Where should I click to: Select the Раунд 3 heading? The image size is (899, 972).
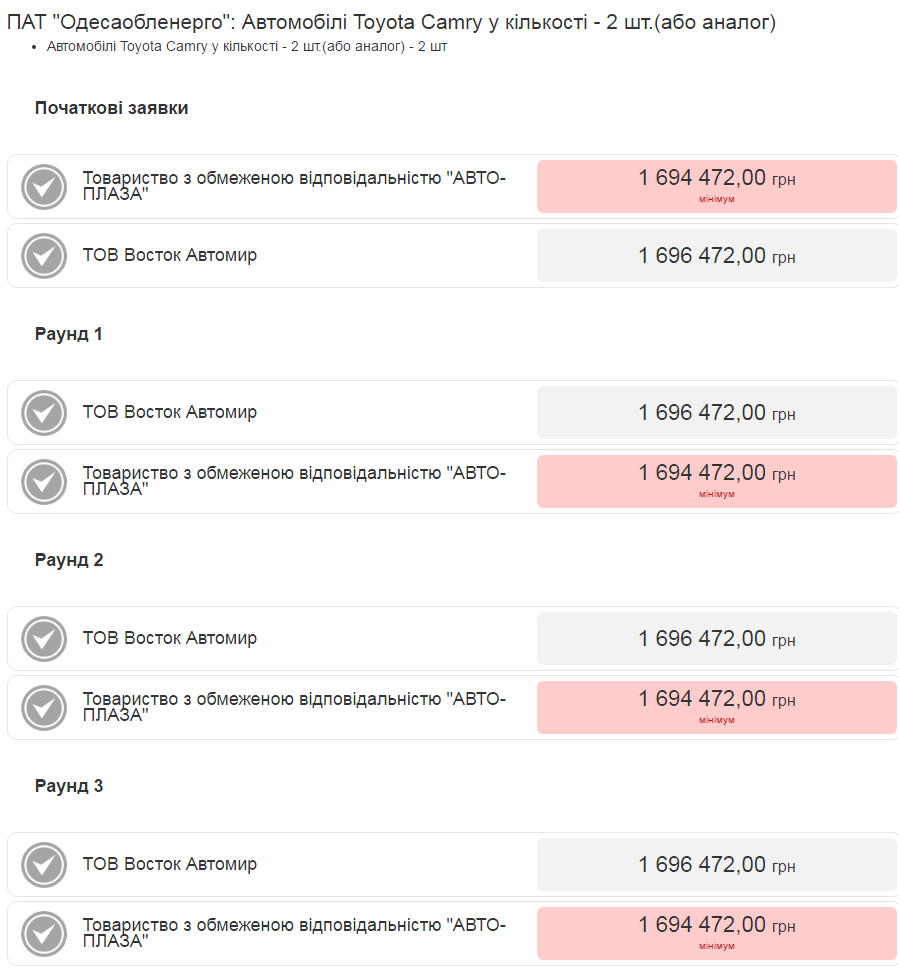69,786
